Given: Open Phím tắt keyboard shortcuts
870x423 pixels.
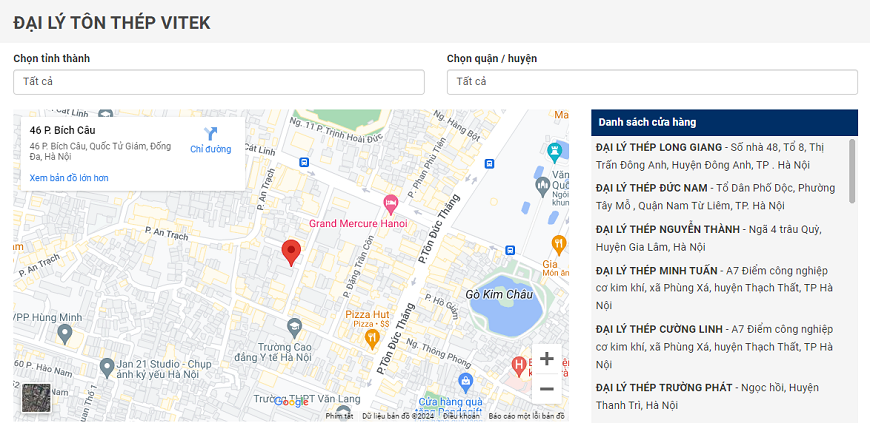Looking at the screenshot, I should (x=339, y=416).
